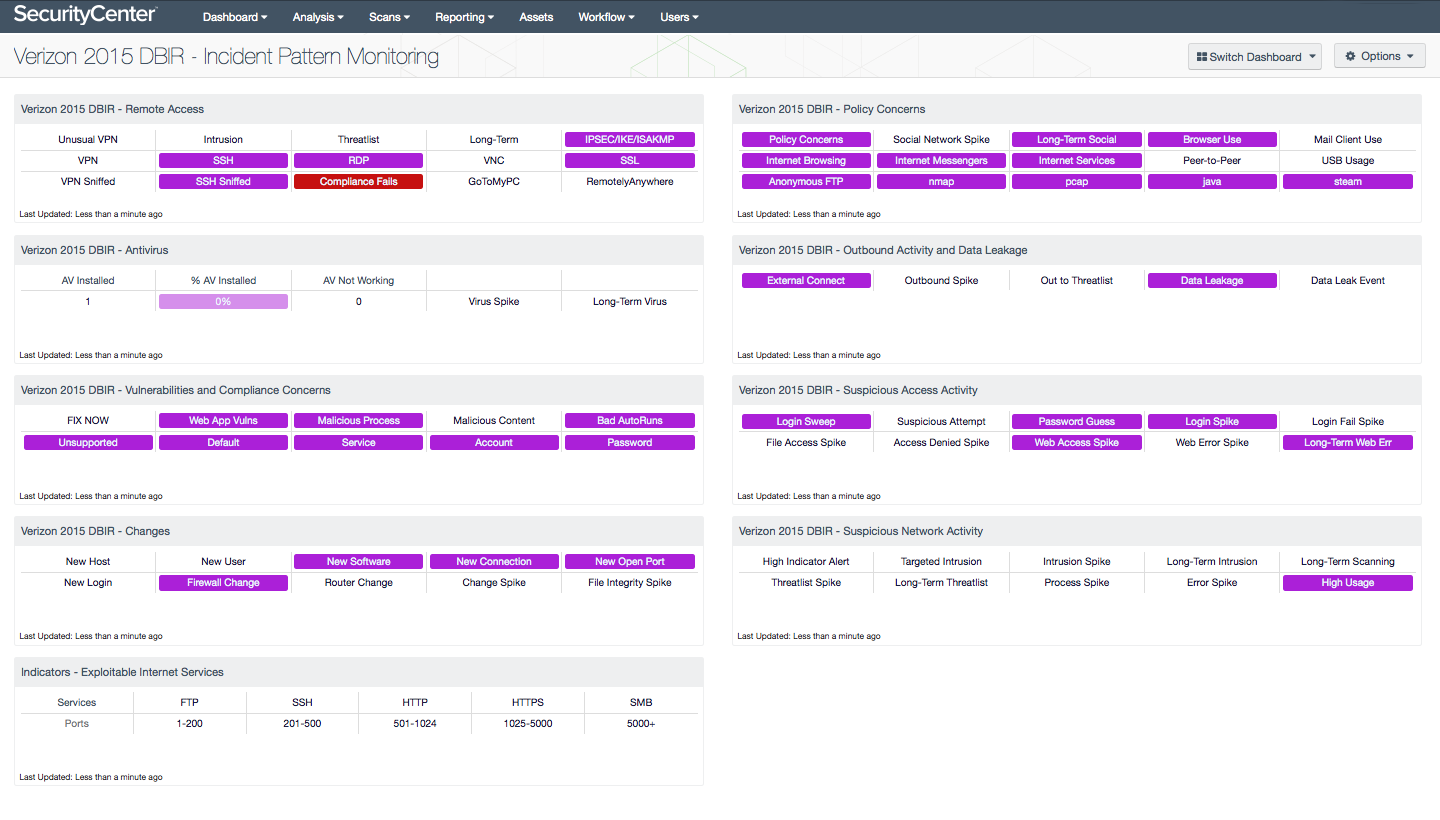The image size is (1440, 820).
Task: Click the Router Change cell
Action: point(359,583)
